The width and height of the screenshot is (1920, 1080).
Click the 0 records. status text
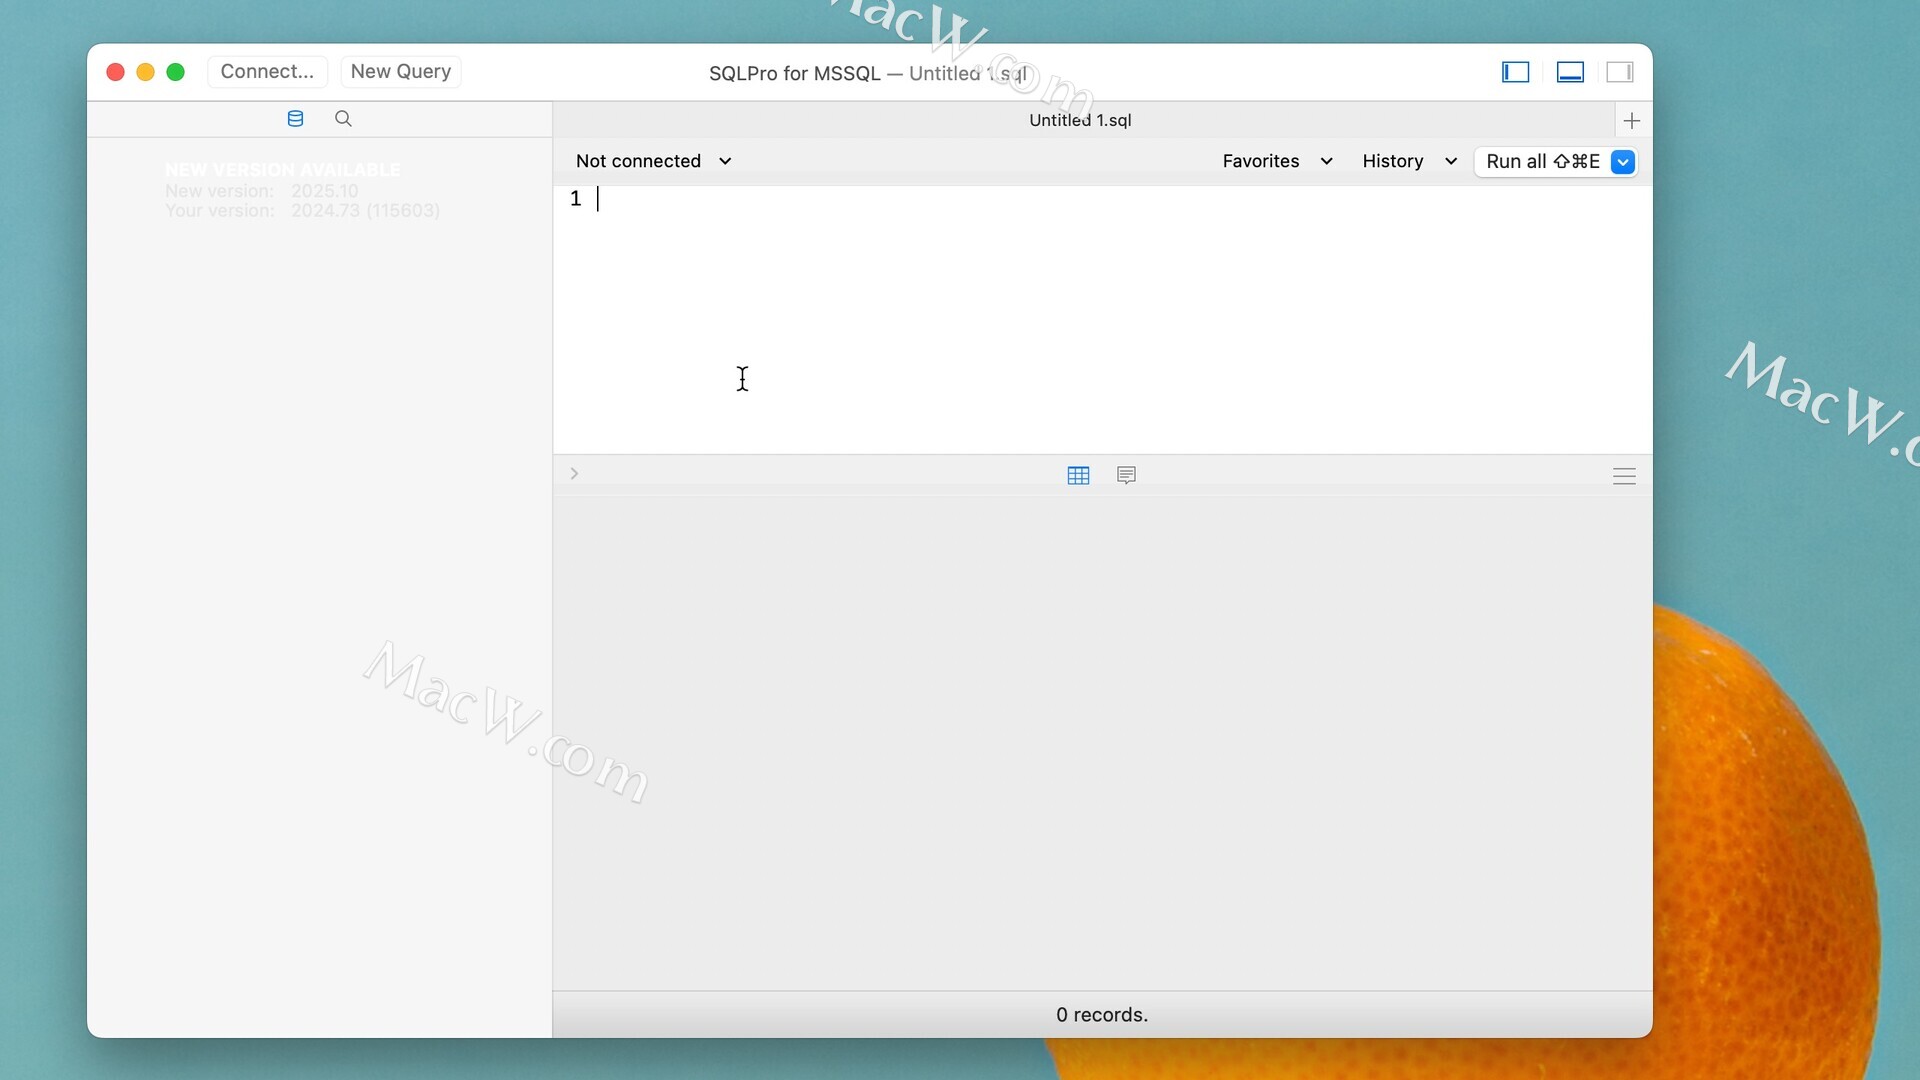click(x=1102, y=1015)
